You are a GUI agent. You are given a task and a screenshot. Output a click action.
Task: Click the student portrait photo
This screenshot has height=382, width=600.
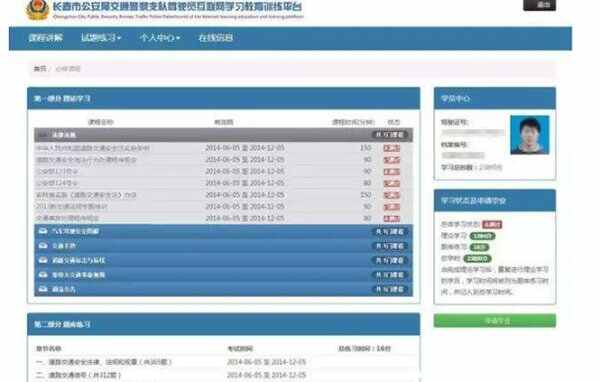(530, 135)
